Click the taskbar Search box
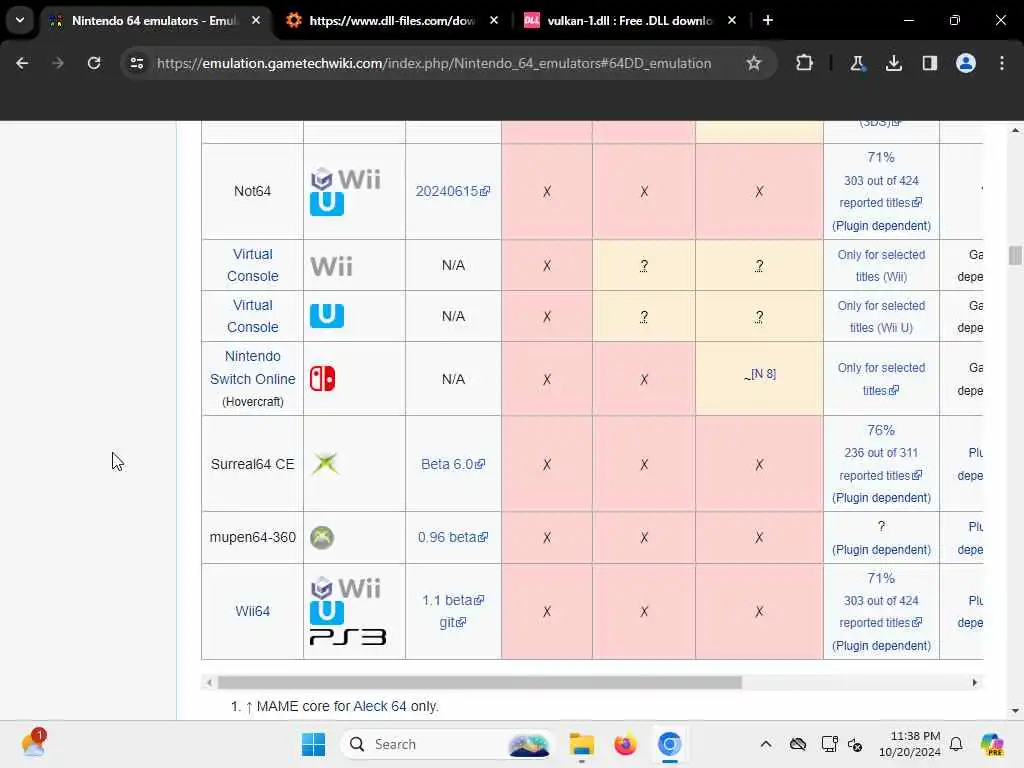 [x=447, y=744]
